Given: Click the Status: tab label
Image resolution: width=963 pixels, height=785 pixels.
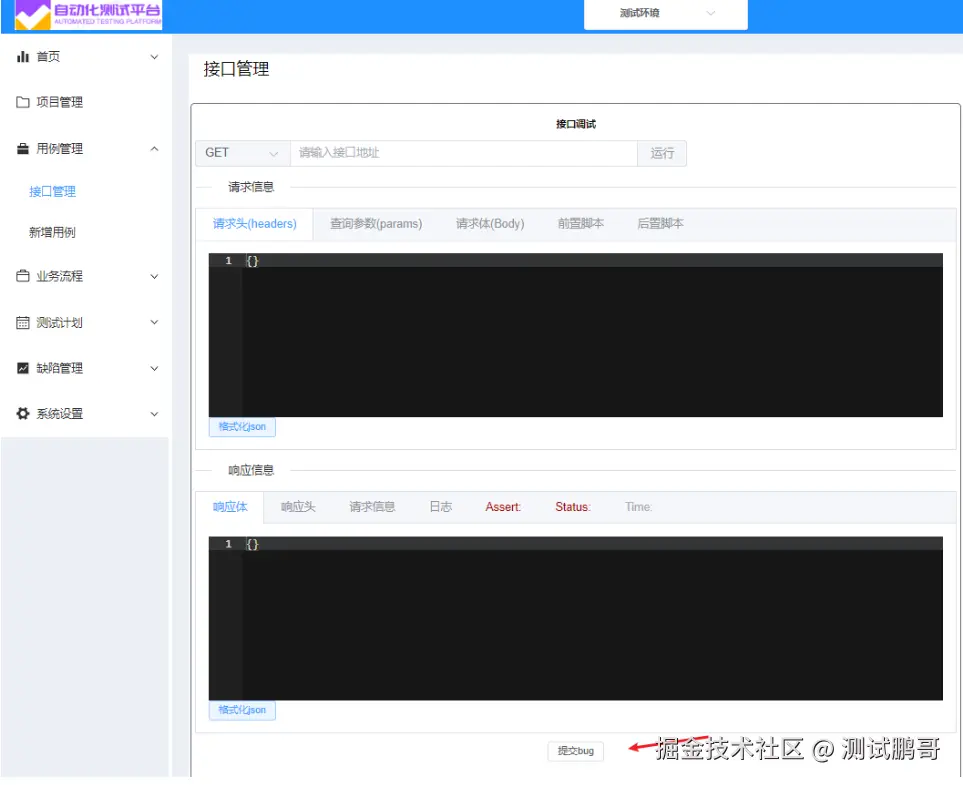Looking at the screenshot, I should tap(573, 507).
